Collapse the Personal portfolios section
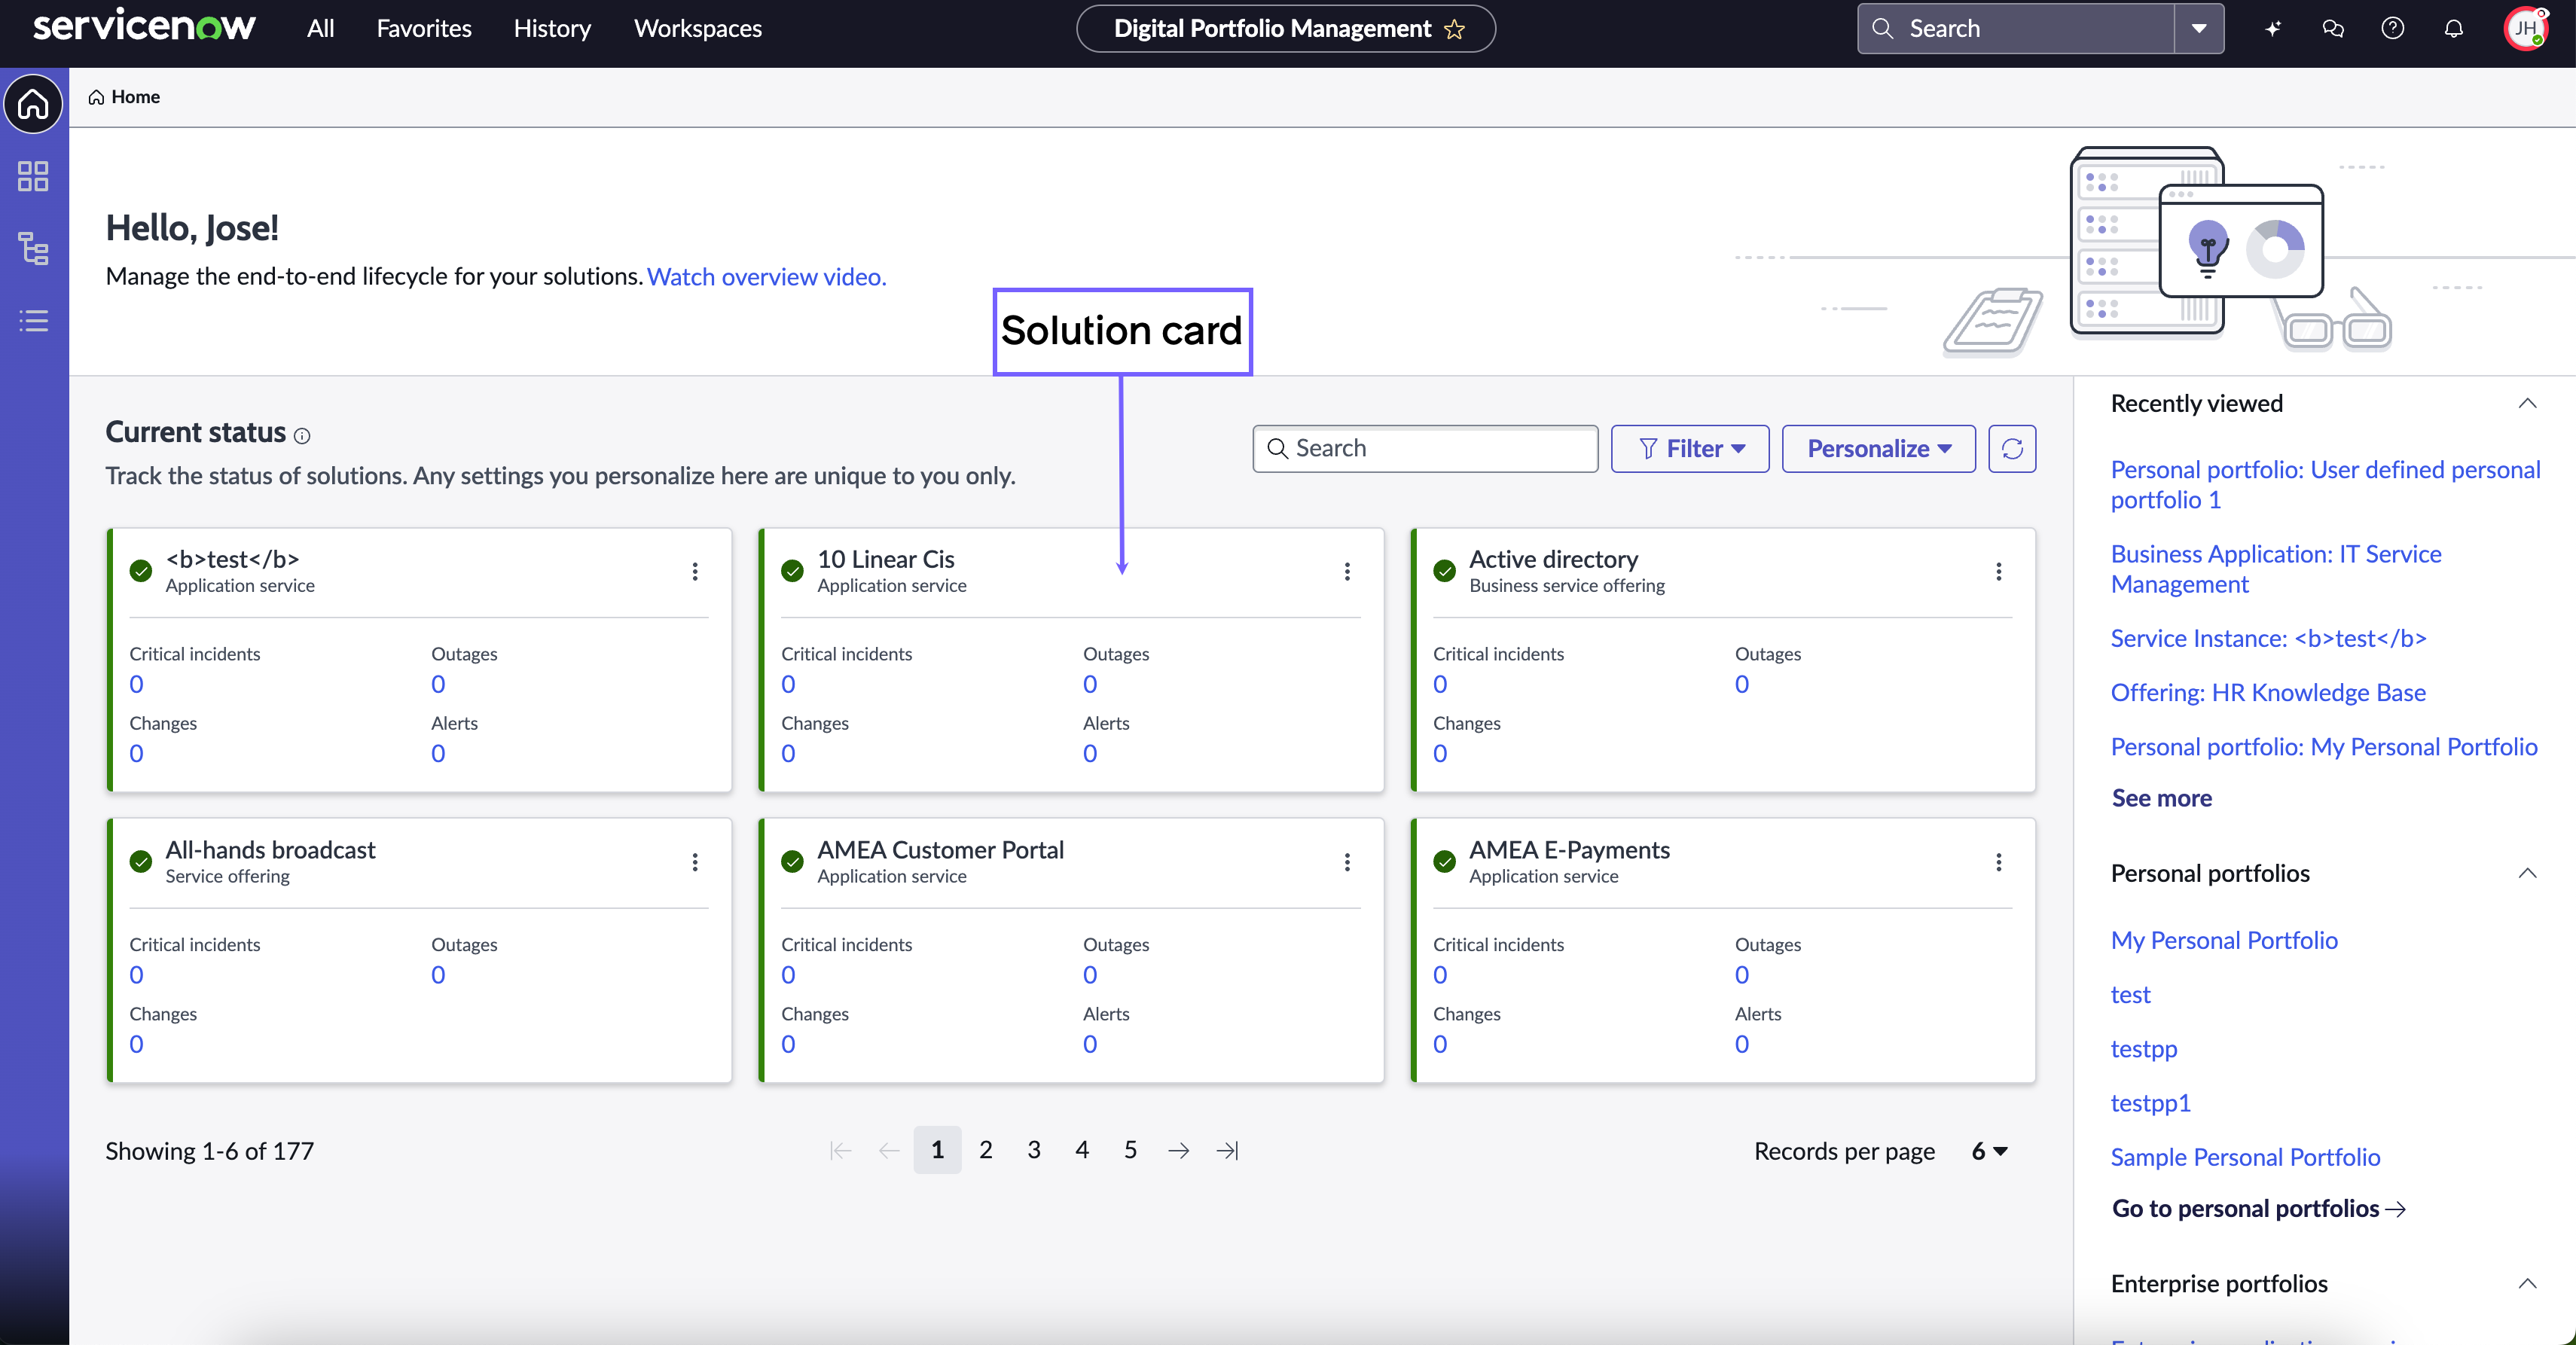2576x1345 pixels. [2527, 873]
